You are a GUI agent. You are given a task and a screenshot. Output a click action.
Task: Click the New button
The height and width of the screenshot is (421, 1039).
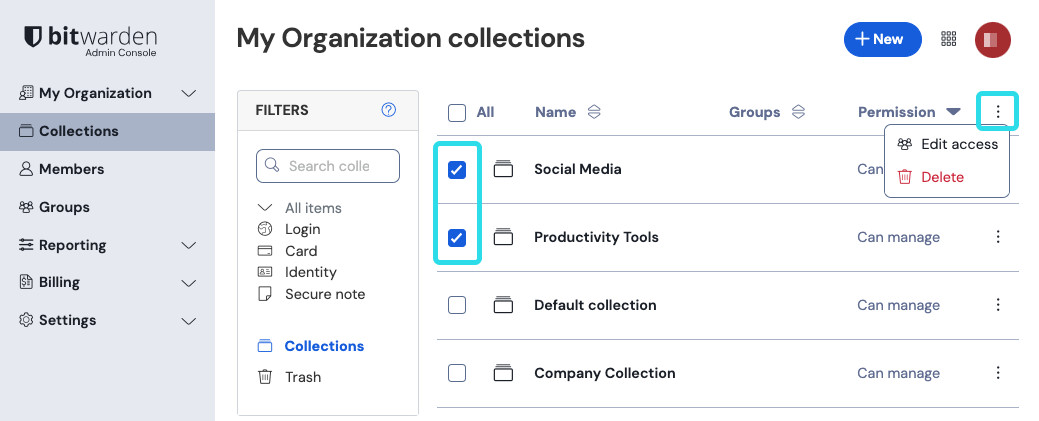coord(882,39)
